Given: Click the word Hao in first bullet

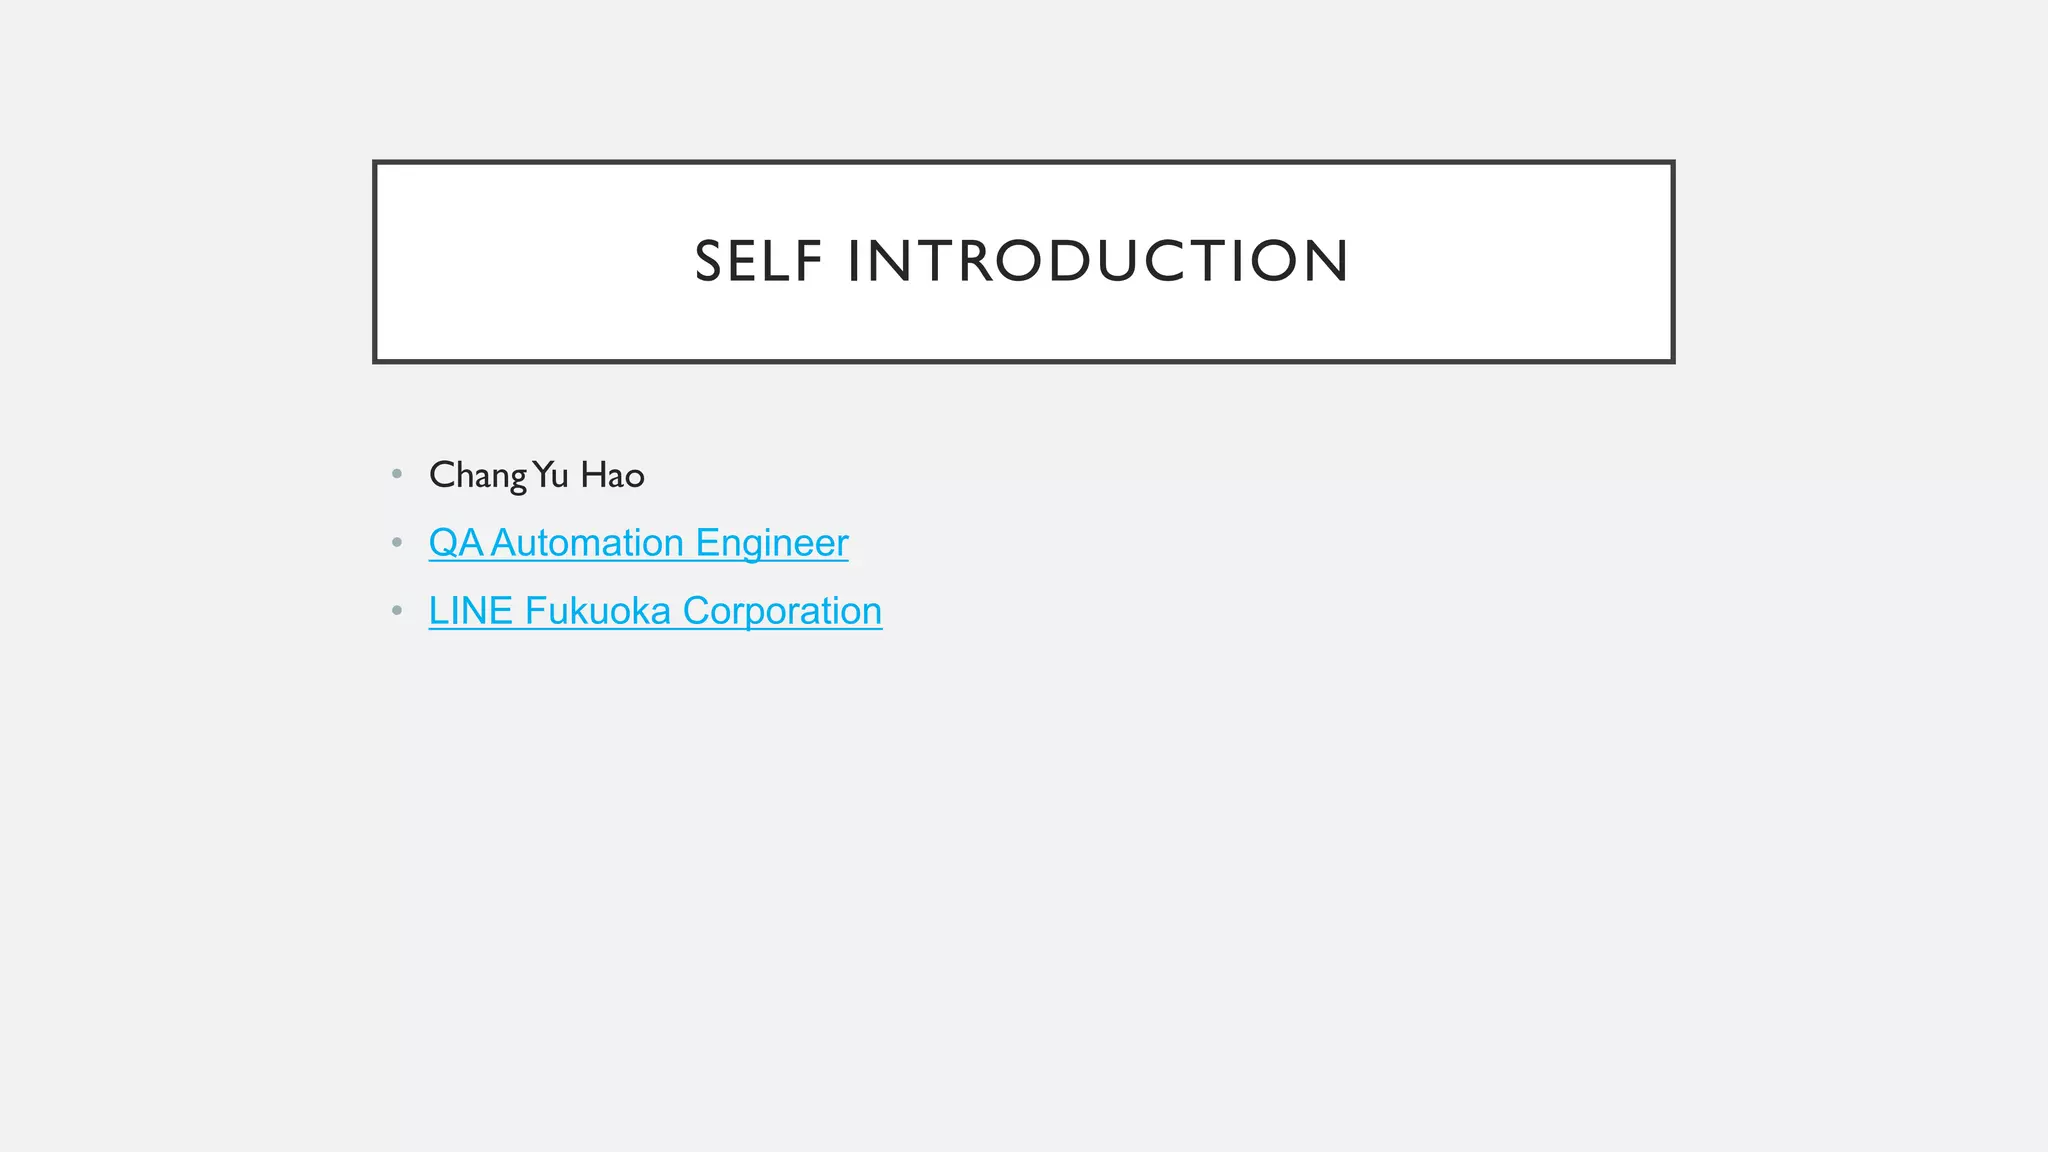Looking at the screenshot, I should coord(612,475).
